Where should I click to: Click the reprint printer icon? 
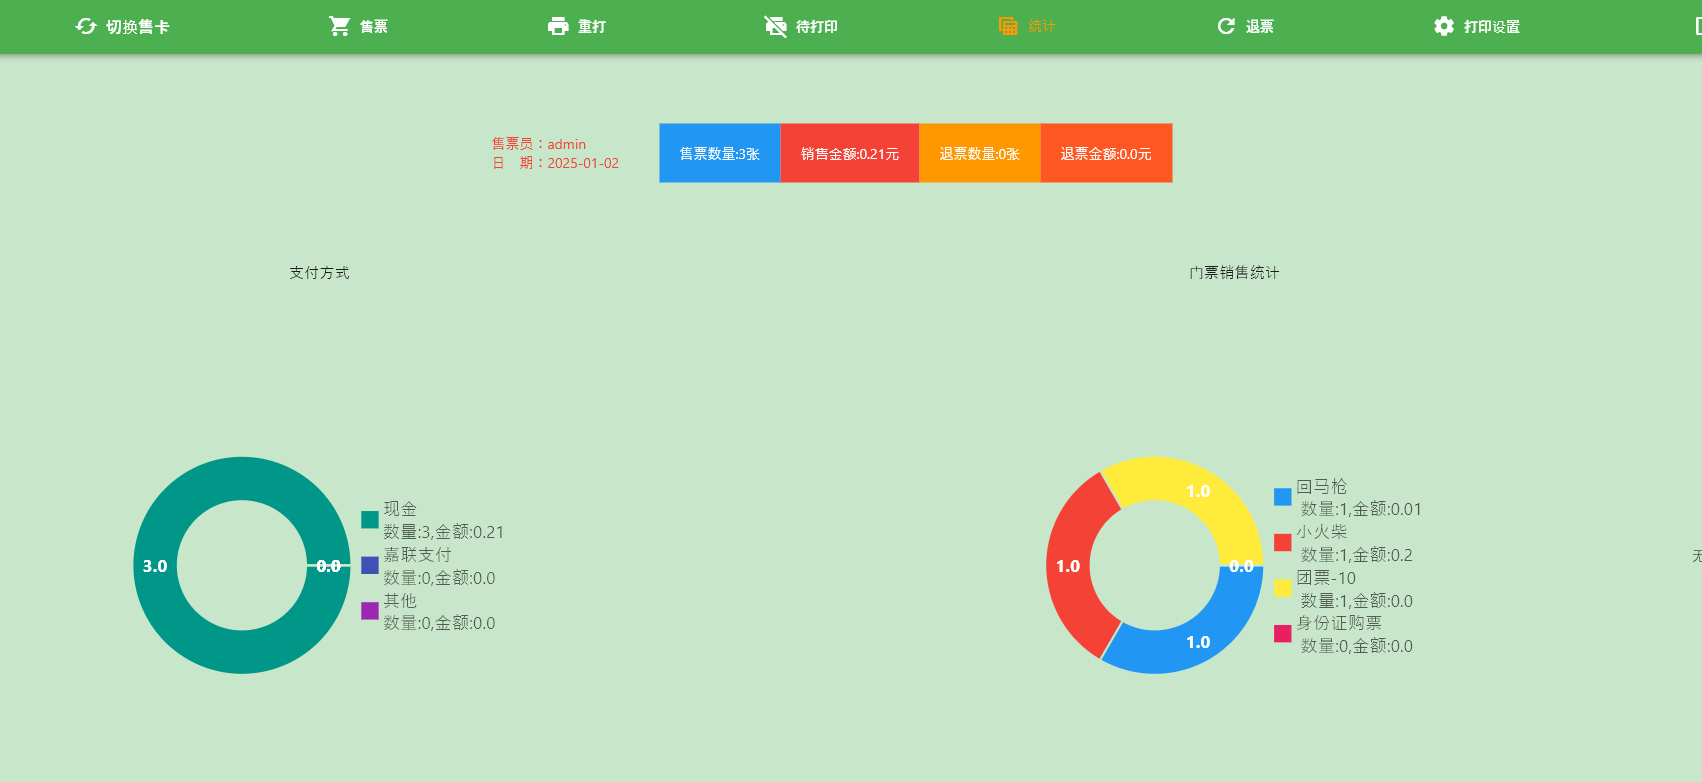[x=558, y=26]
